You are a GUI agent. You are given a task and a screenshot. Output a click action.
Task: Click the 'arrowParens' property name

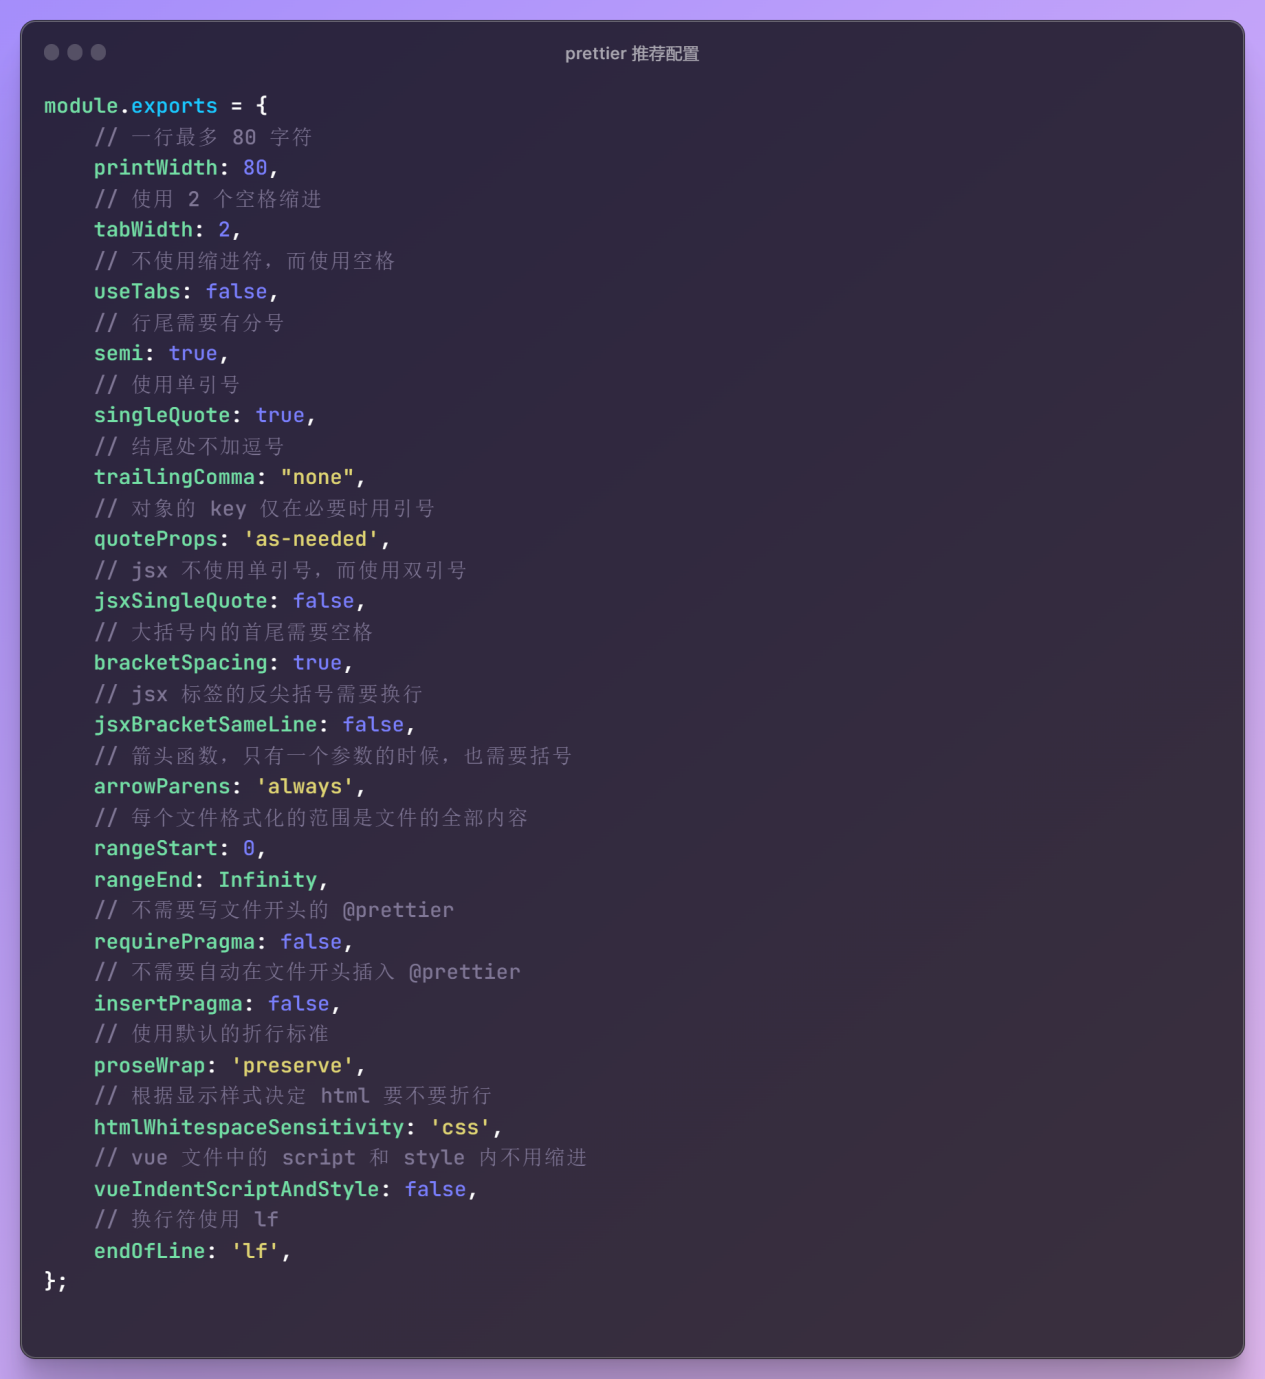click(162, 787)
